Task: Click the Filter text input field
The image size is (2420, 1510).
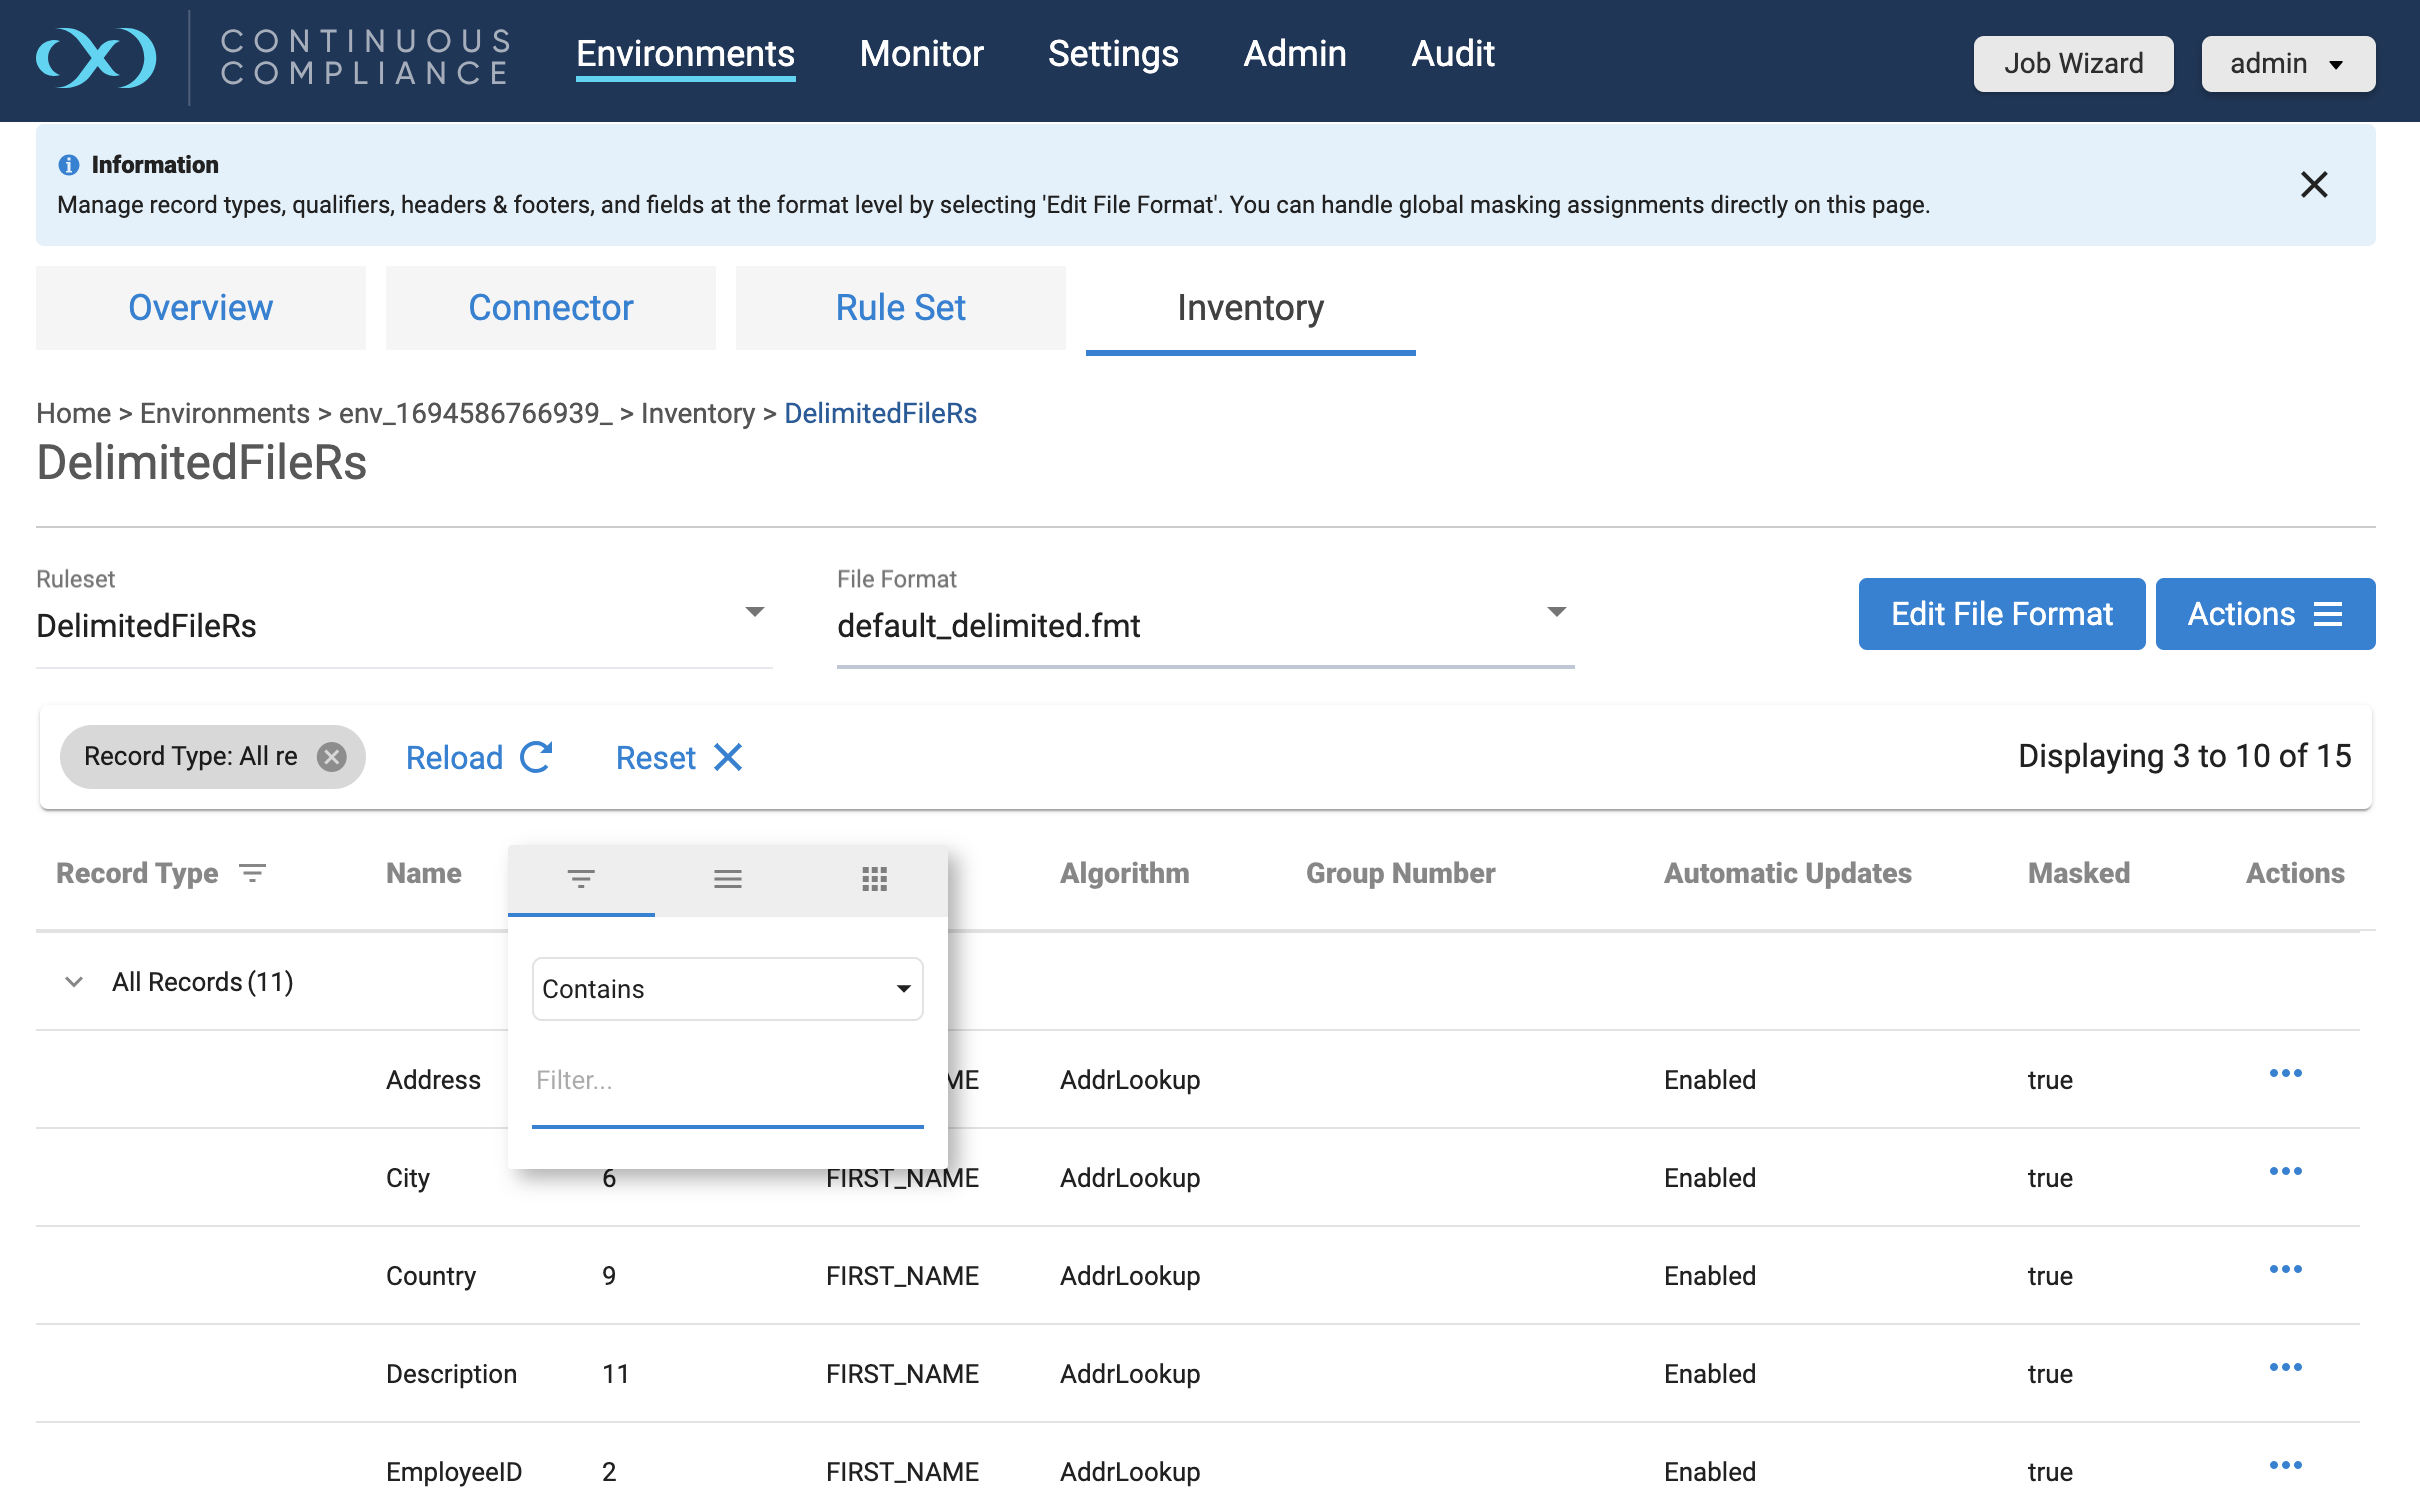Action: (x=727, y=1080)
